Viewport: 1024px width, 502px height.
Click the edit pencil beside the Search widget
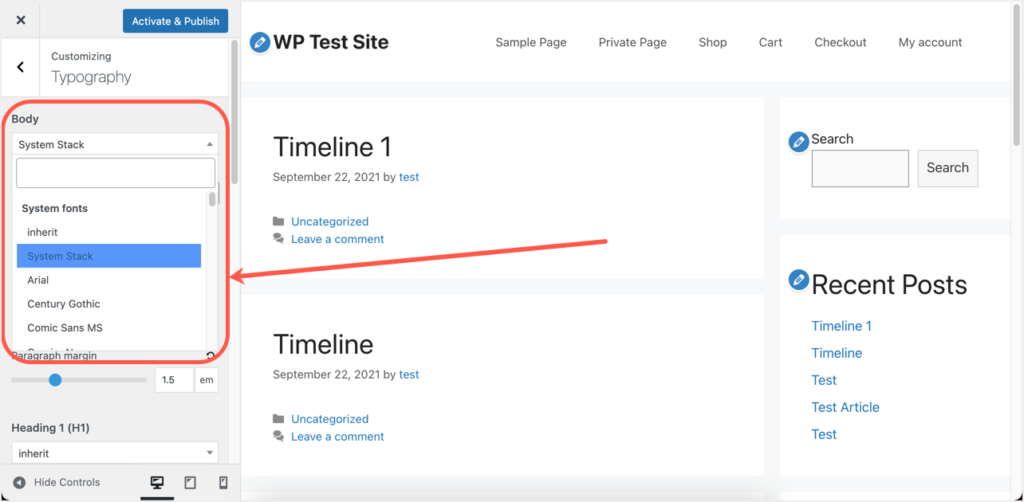(798, 142)
